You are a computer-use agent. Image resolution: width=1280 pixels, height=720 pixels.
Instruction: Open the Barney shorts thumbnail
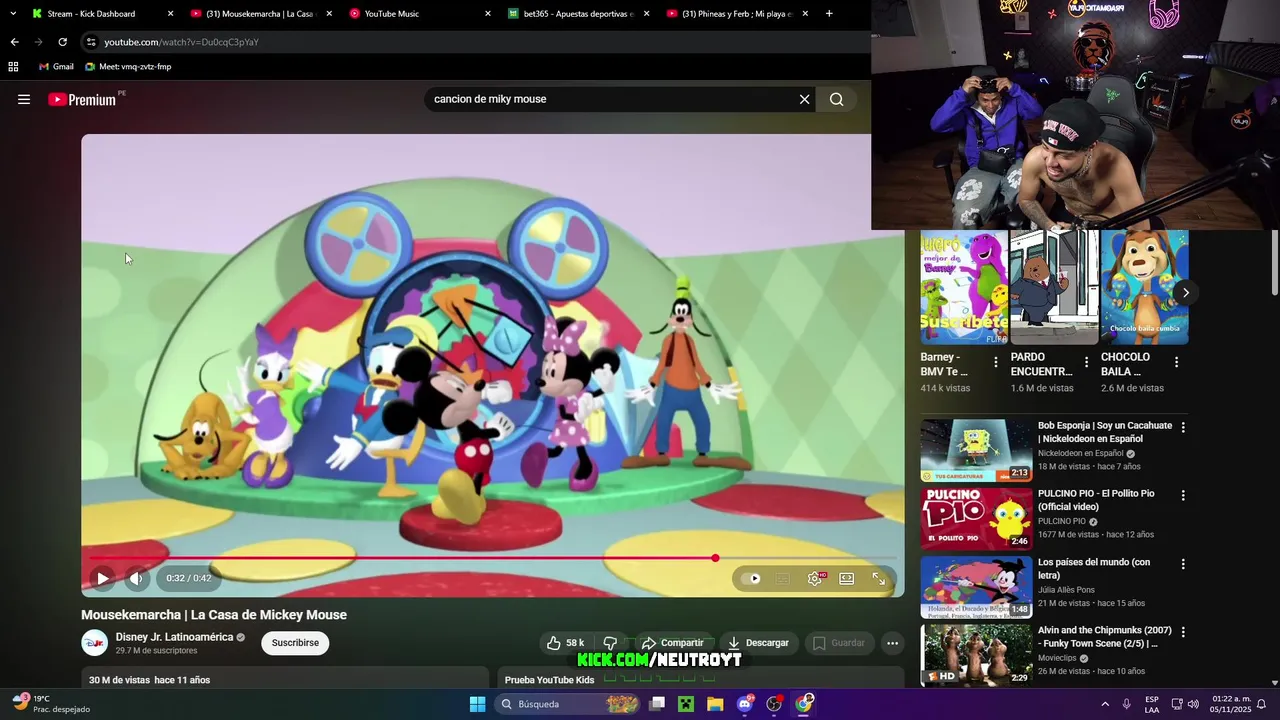pyautogui.click(x=964, y=287)
